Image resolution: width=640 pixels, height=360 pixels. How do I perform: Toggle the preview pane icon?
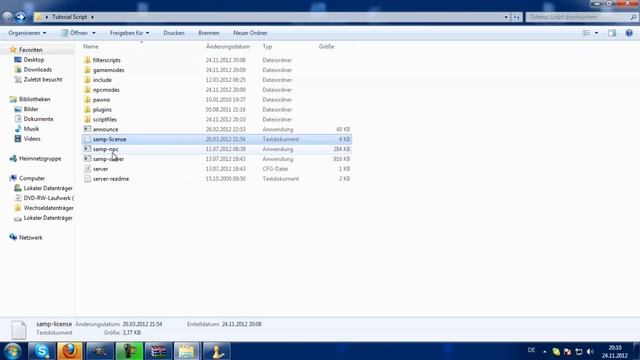coord(611,33)
